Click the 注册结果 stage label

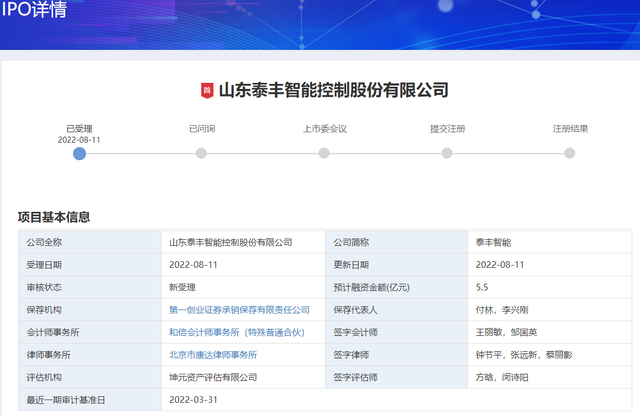[570, 129]
